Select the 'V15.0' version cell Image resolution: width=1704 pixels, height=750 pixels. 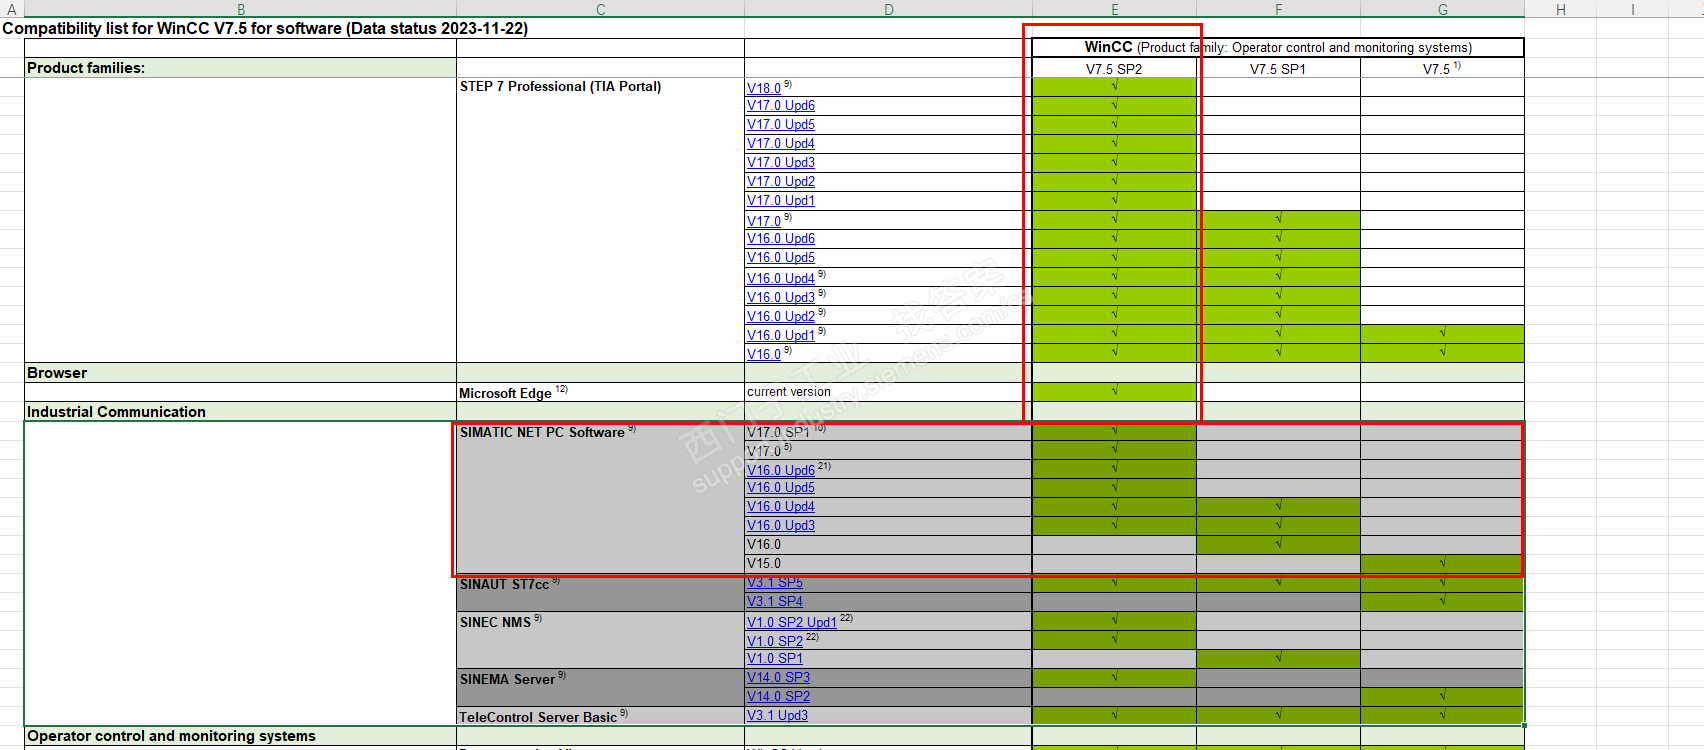tap(889, 564)
